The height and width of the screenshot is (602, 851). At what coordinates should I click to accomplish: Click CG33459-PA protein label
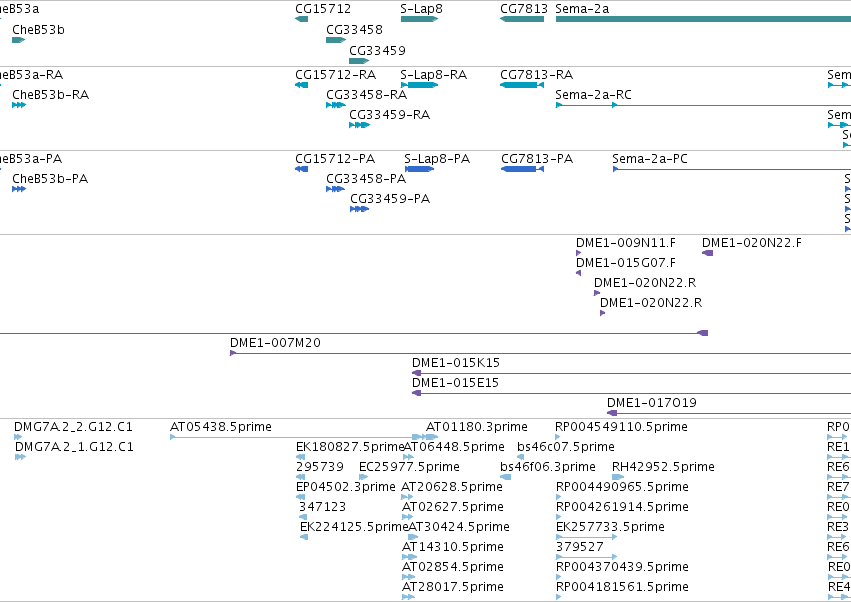[x=390, y=199]
